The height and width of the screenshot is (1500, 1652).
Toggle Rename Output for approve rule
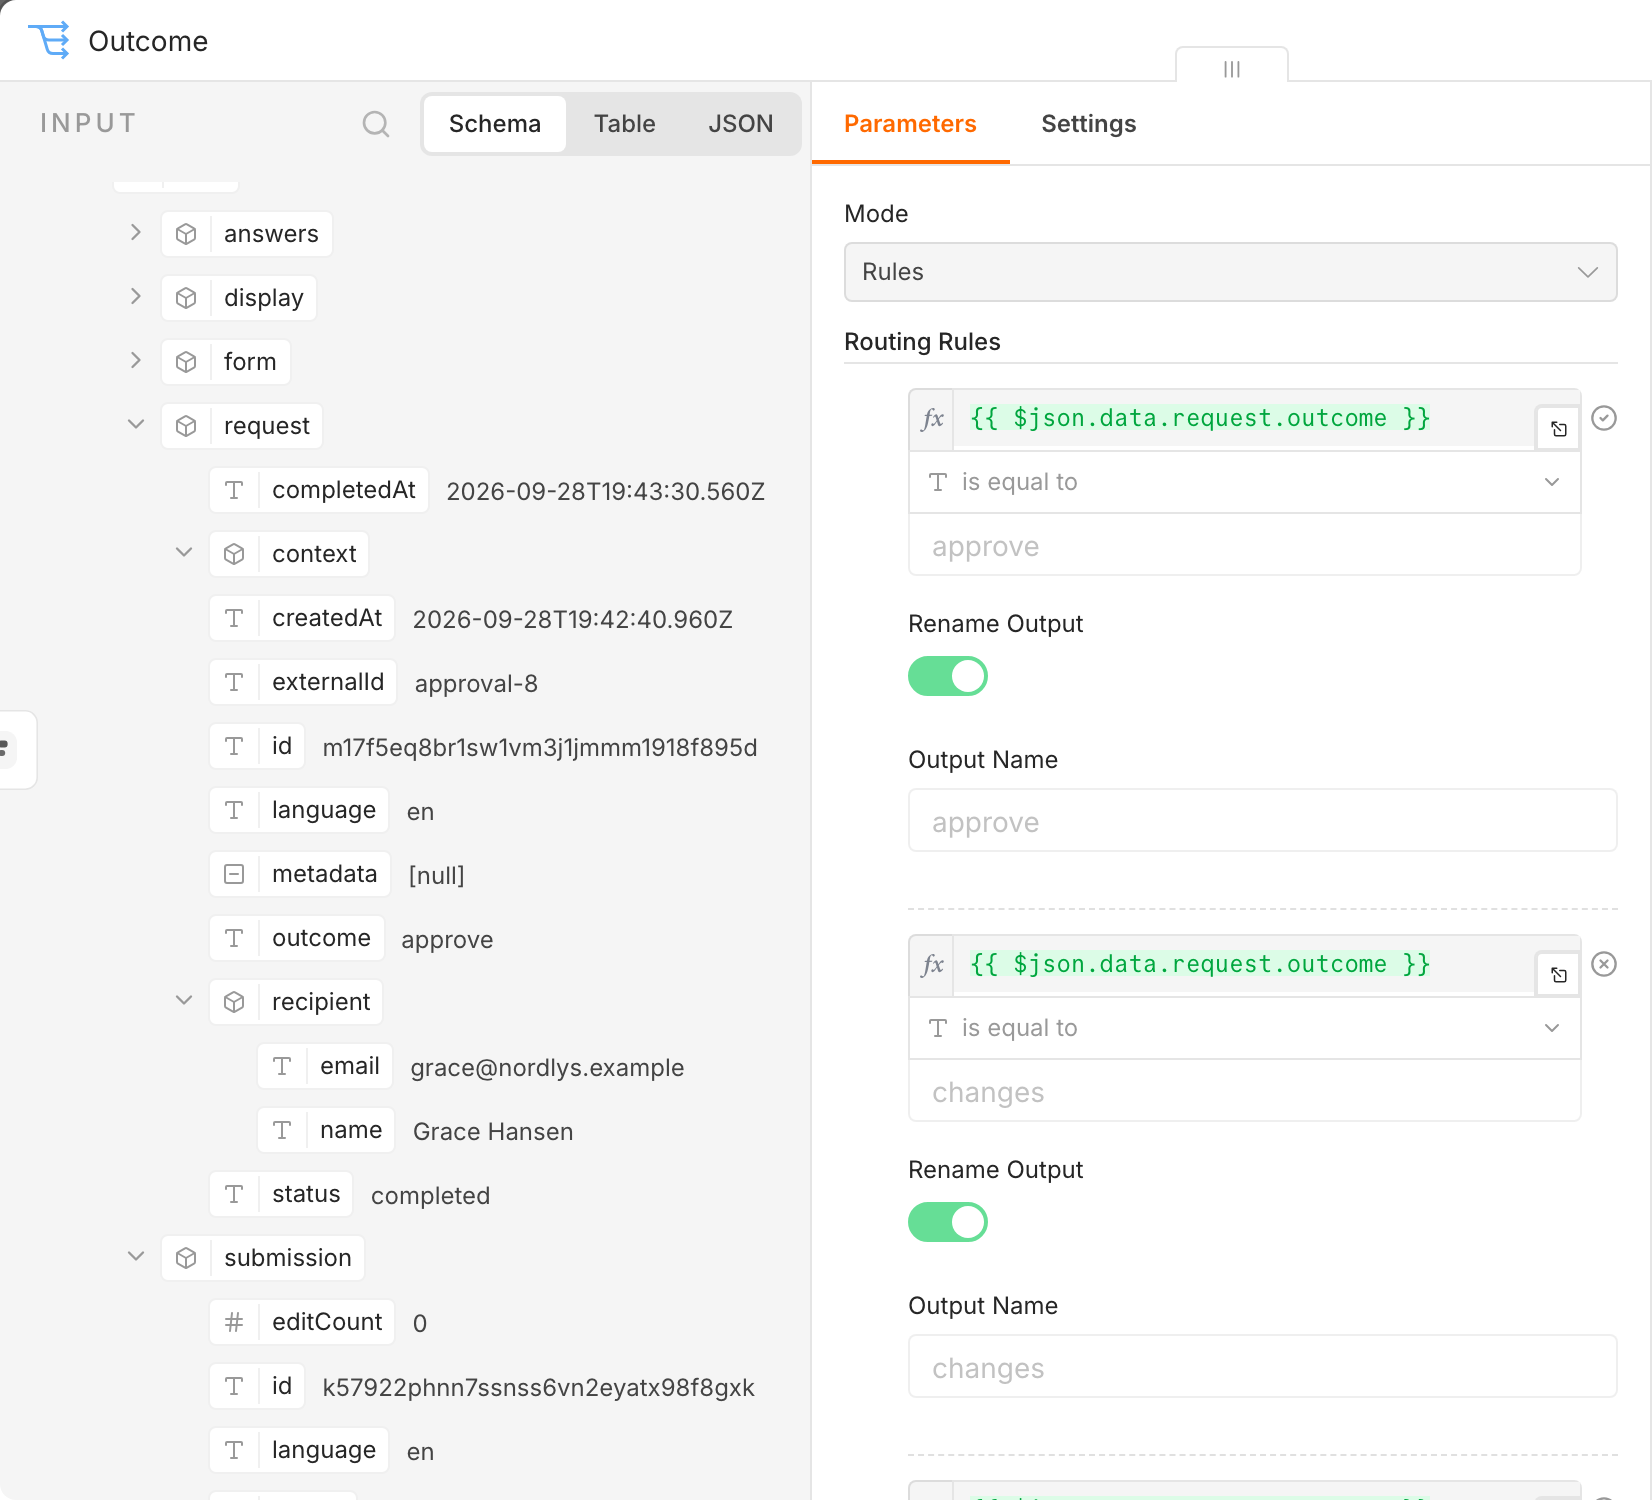tap(948, 676)
